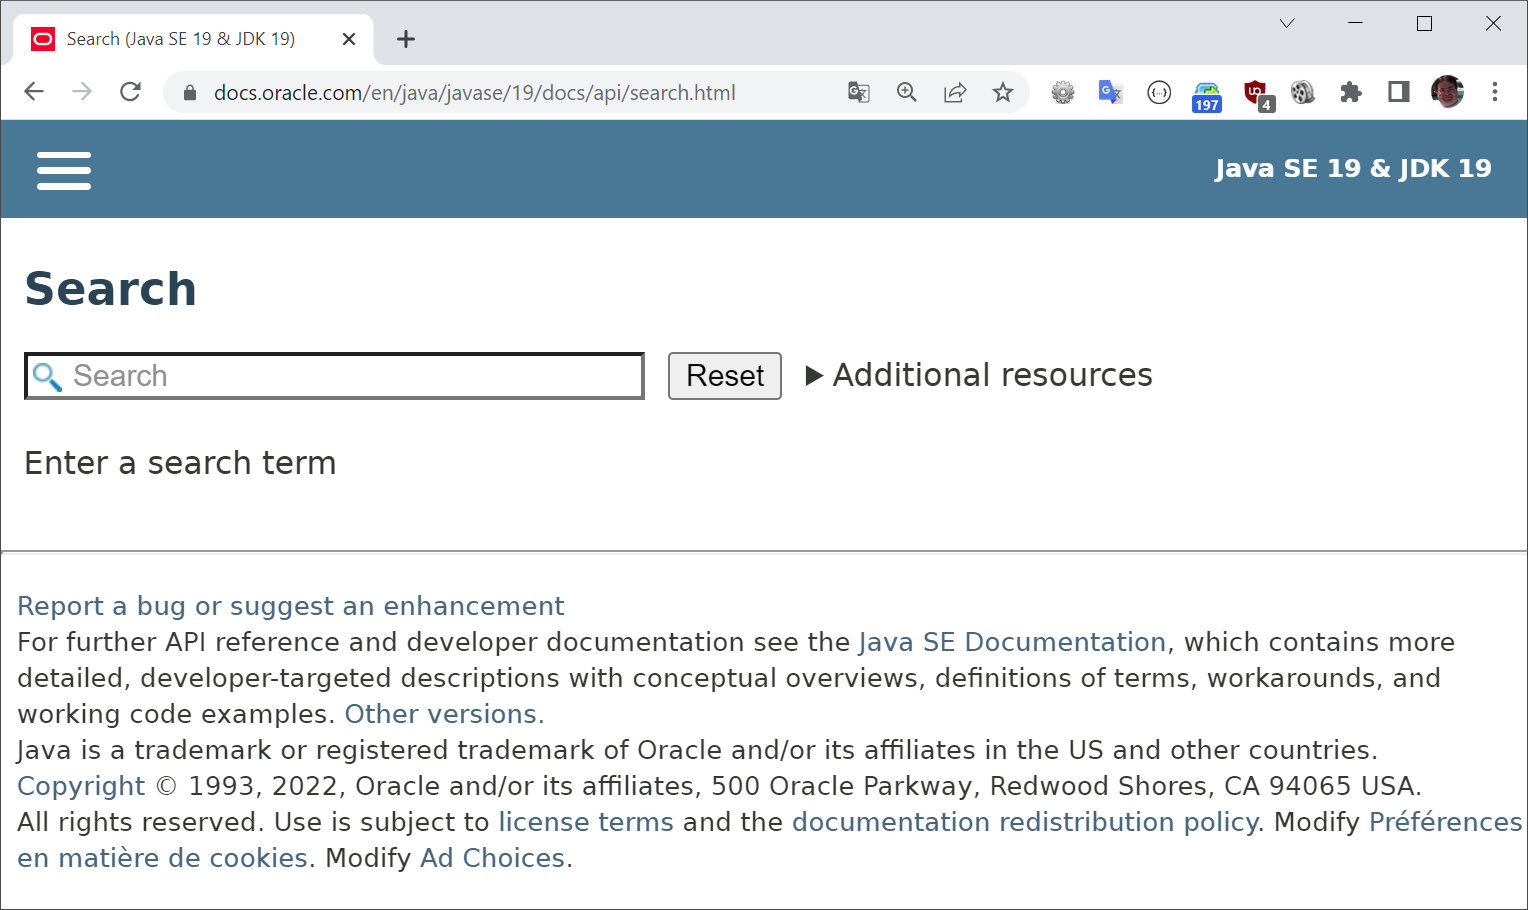Screen dimensions: 1528x910
Task: Click the Reset button
Action: [x=725, y=376]
